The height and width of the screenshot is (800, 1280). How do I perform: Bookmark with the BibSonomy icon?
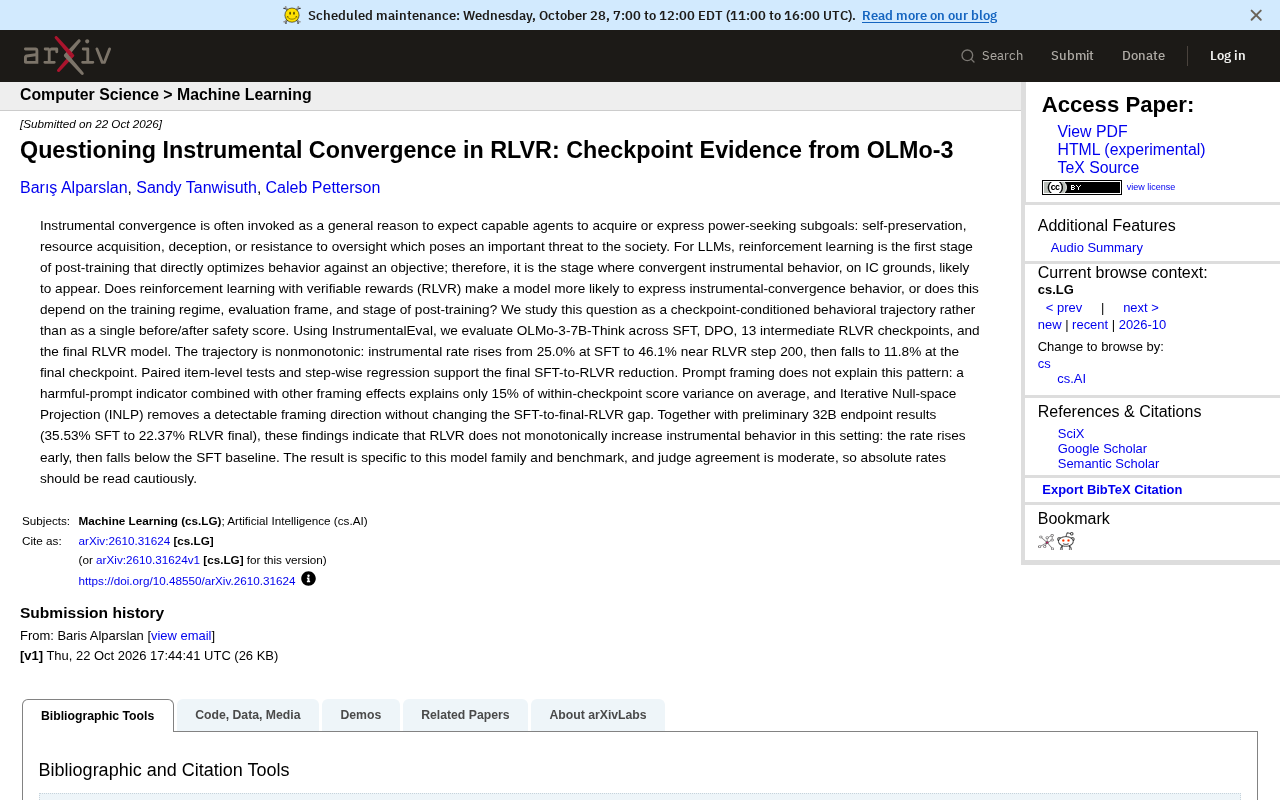coord(1046,542)
